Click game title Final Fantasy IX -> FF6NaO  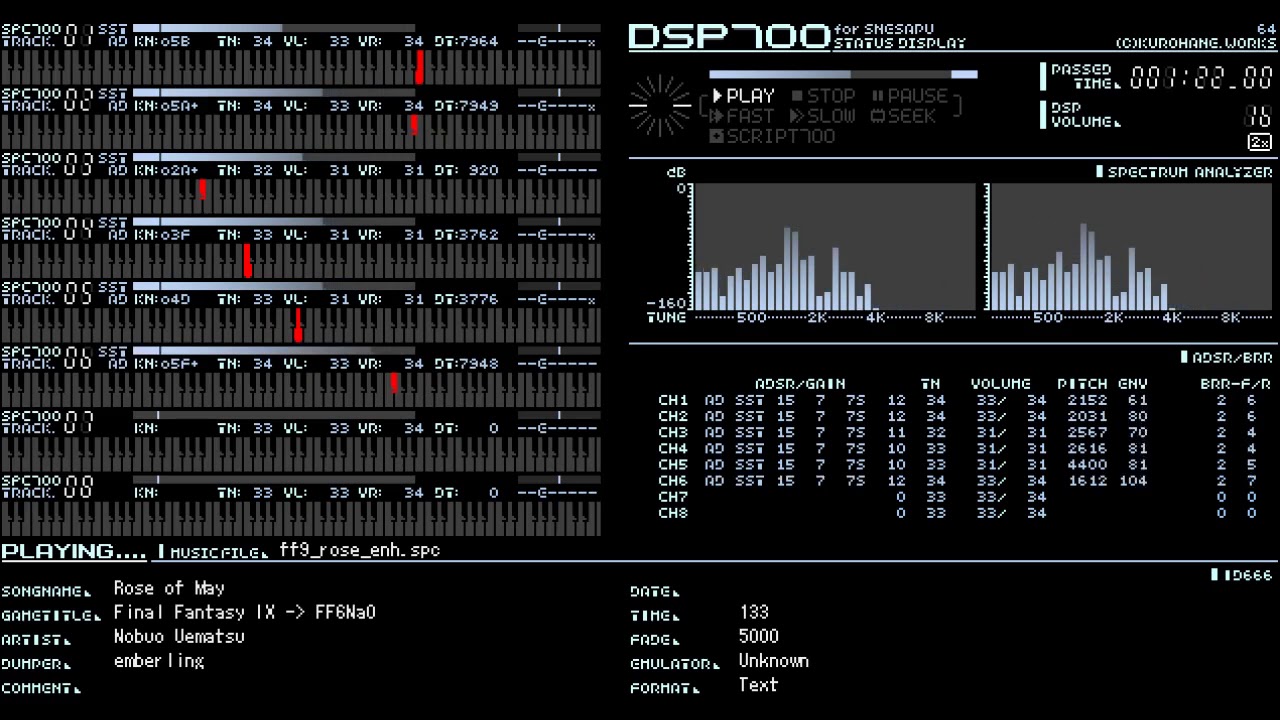[x=245, y=612]
